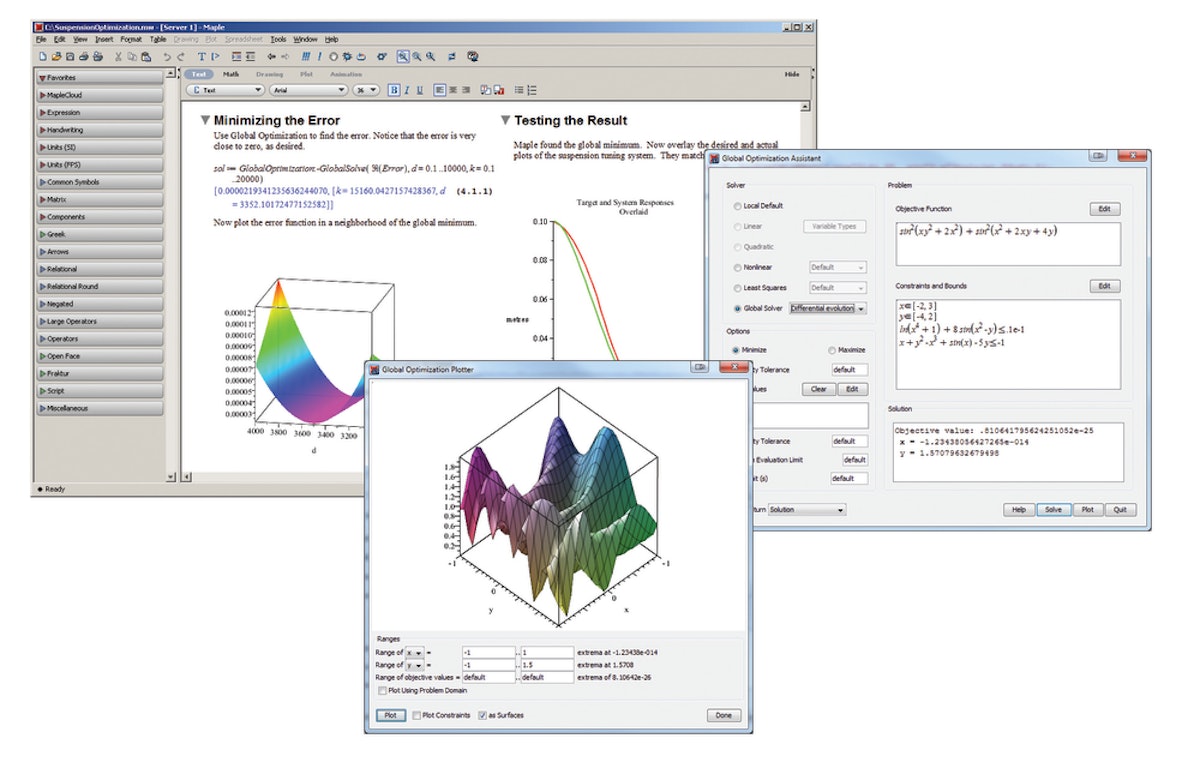Apply italic formatting
Image resolution: width=1200 pixels, height=768 pixels.
[x=406, y=89]
